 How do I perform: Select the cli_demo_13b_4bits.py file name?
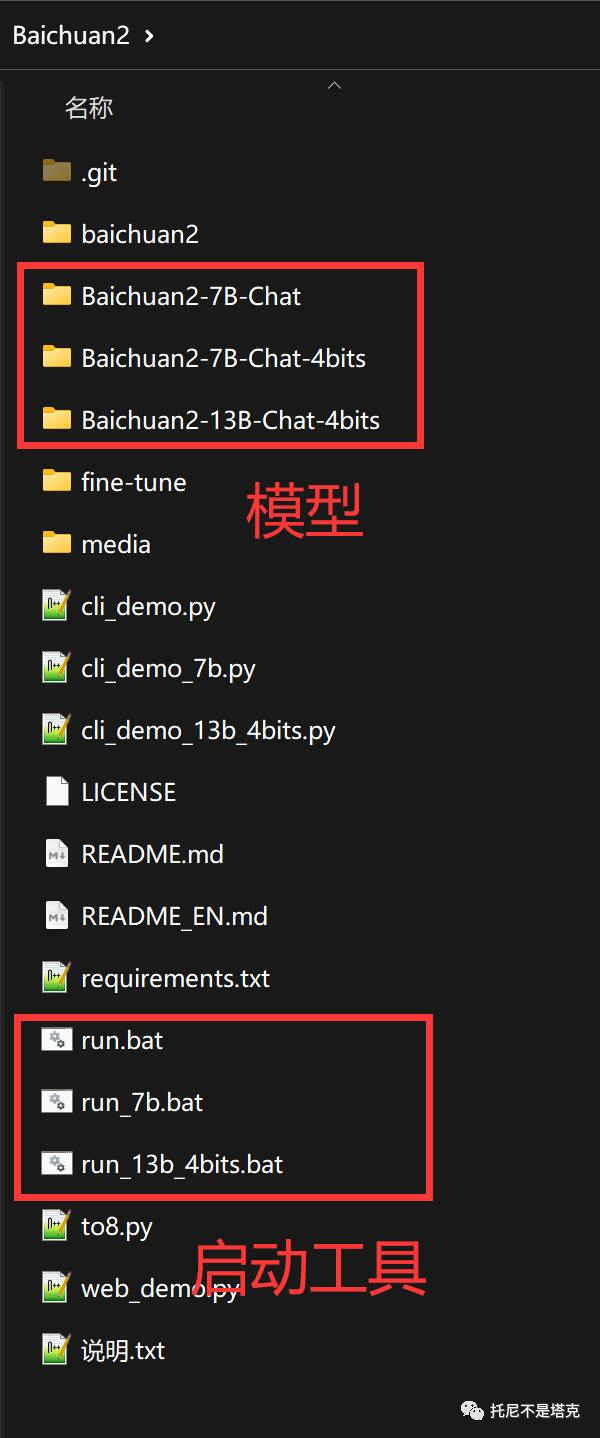pyautogui.click(x=208, y=730)
